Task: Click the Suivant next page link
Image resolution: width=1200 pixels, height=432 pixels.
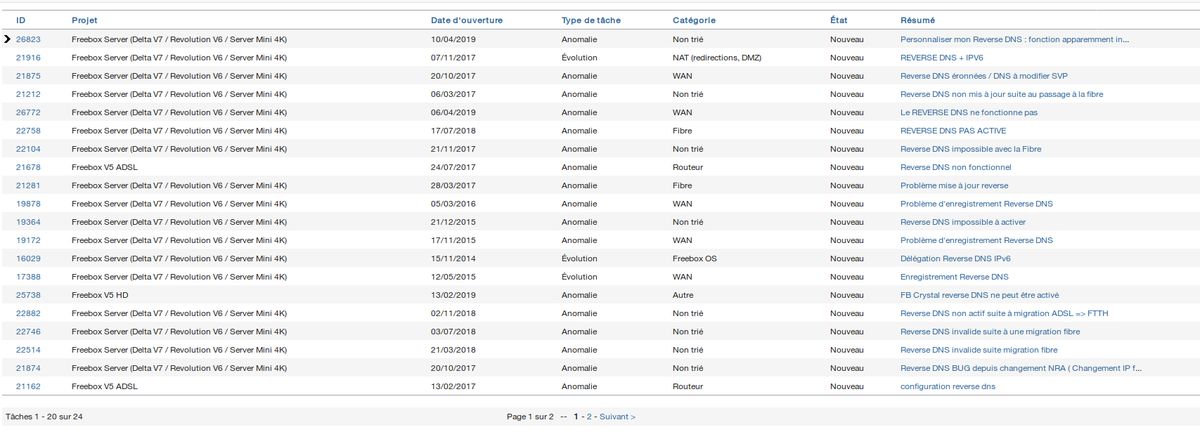Action: (617, 416)
